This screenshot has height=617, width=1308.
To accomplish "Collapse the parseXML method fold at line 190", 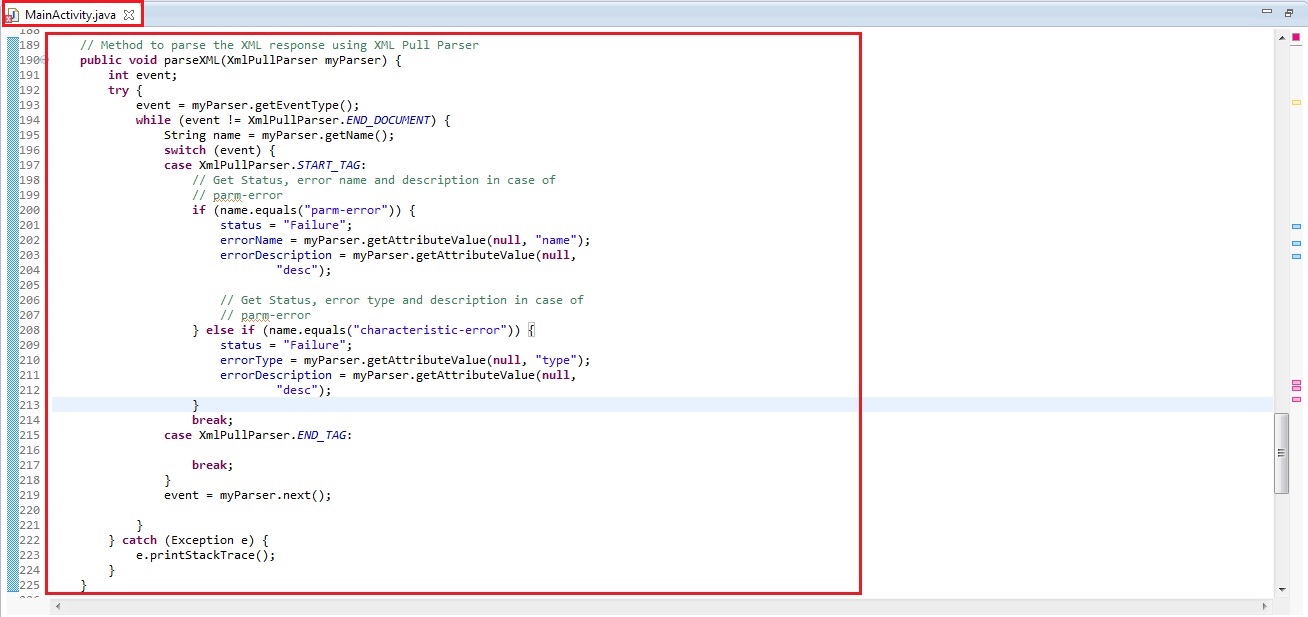I will (44, 60).
